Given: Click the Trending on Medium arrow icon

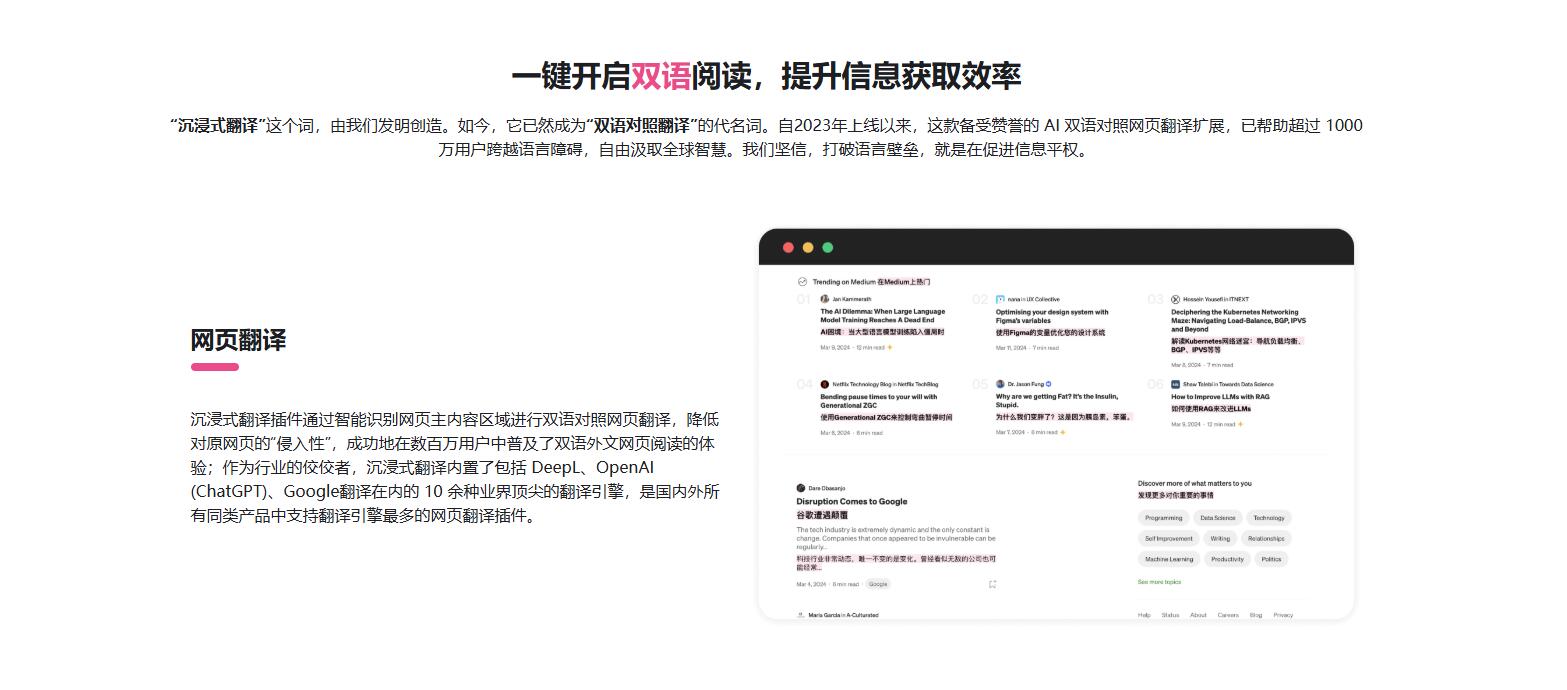Looking at the screenshot, I should 802,282.
